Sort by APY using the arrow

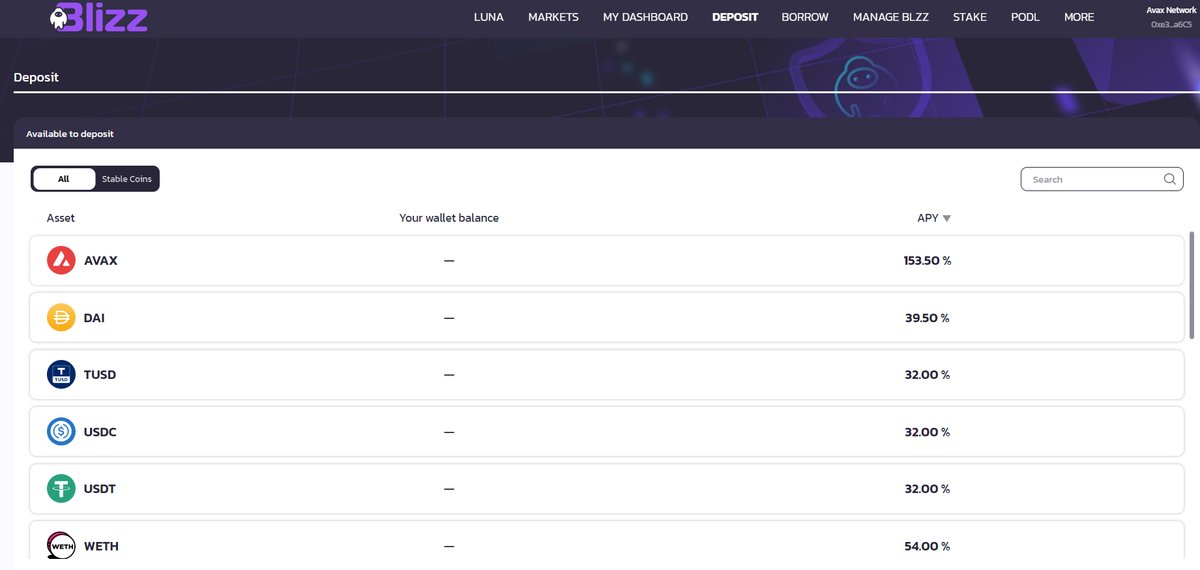(x=947, y=218)
